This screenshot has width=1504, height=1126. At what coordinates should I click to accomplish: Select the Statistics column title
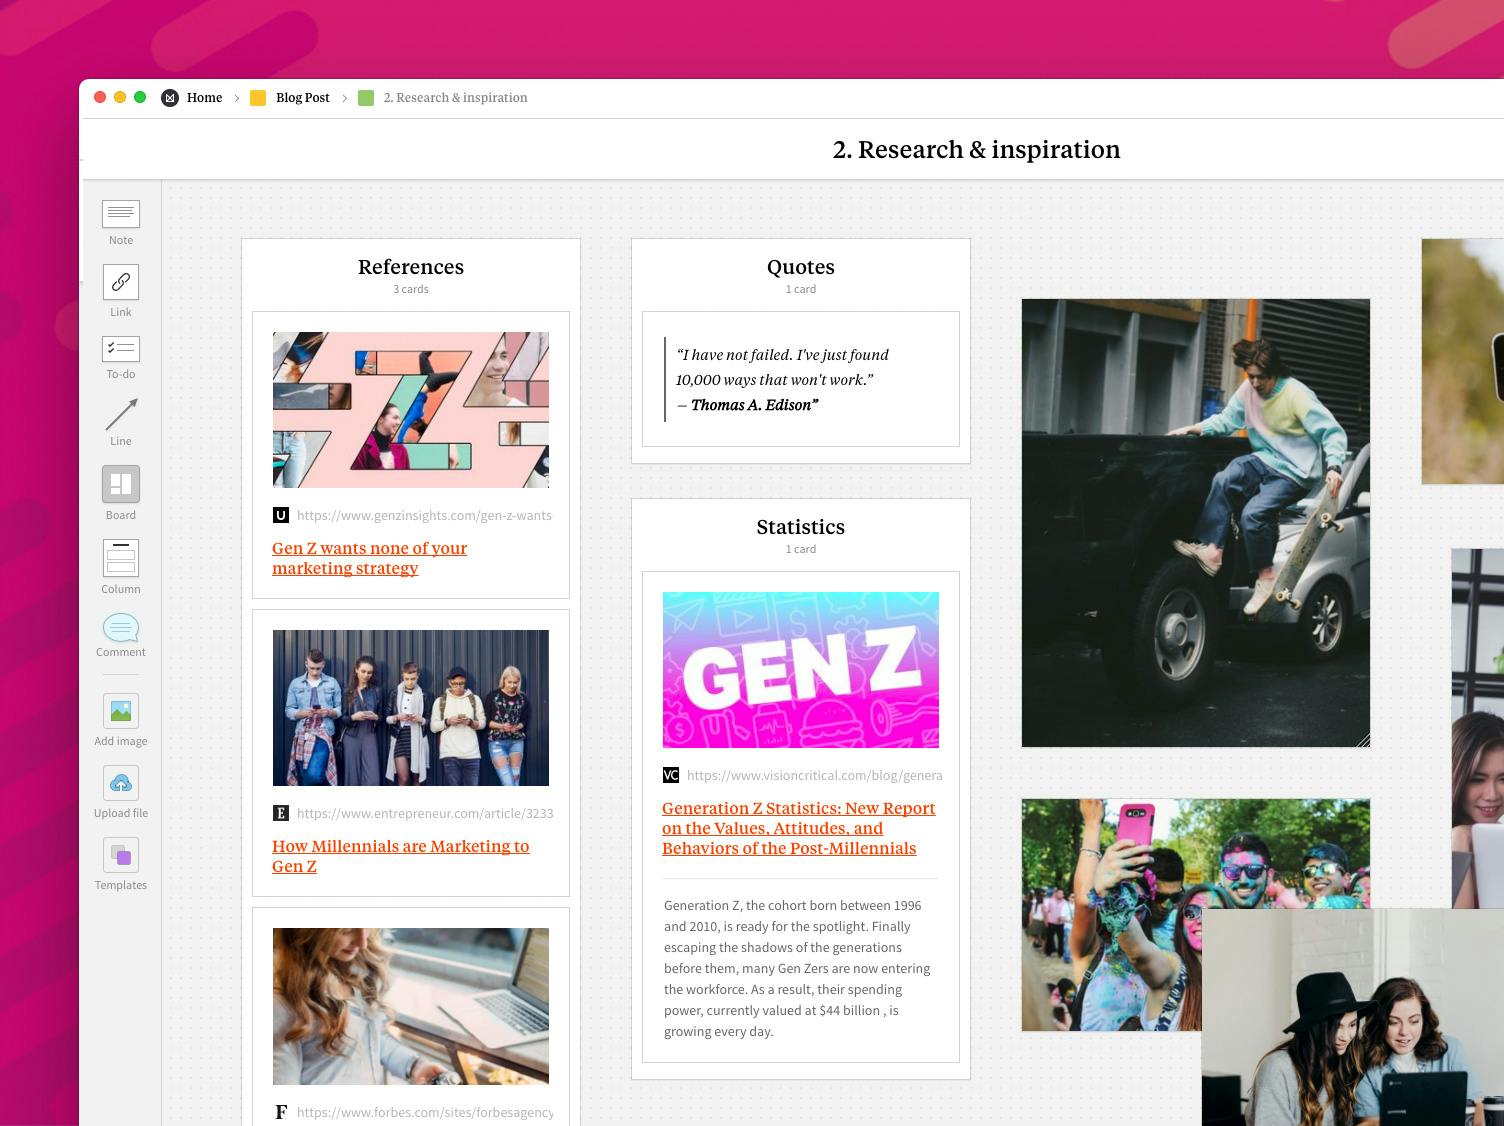801,527
